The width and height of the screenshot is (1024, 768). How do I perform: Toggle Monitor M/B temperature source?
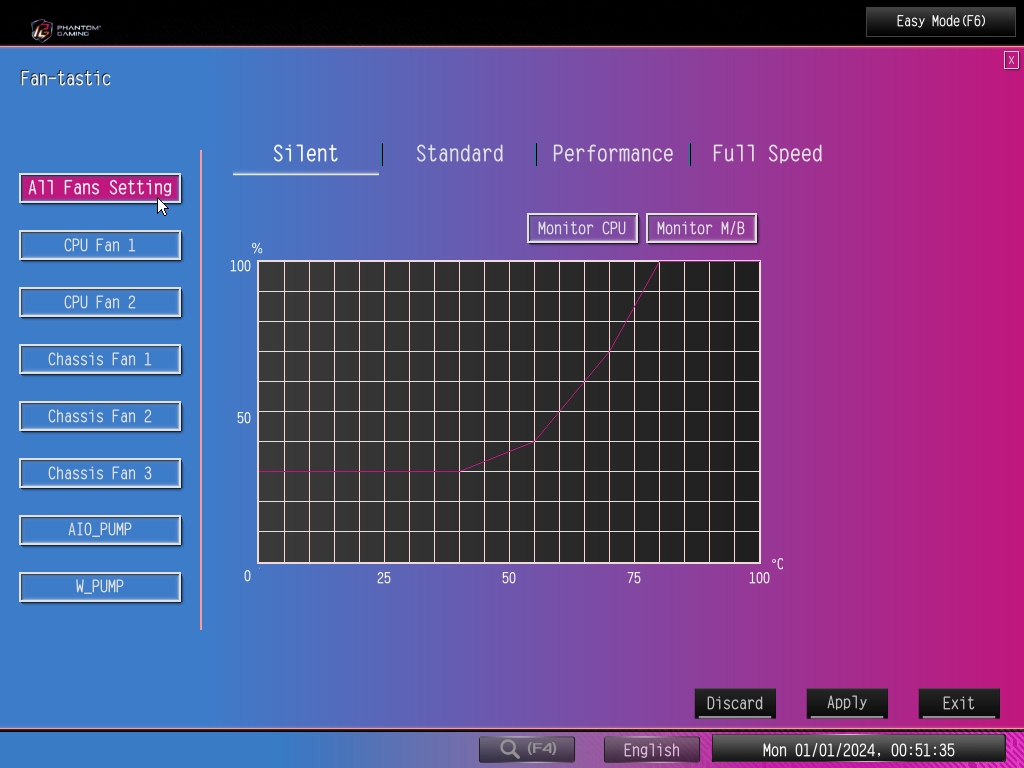[701, 228]
